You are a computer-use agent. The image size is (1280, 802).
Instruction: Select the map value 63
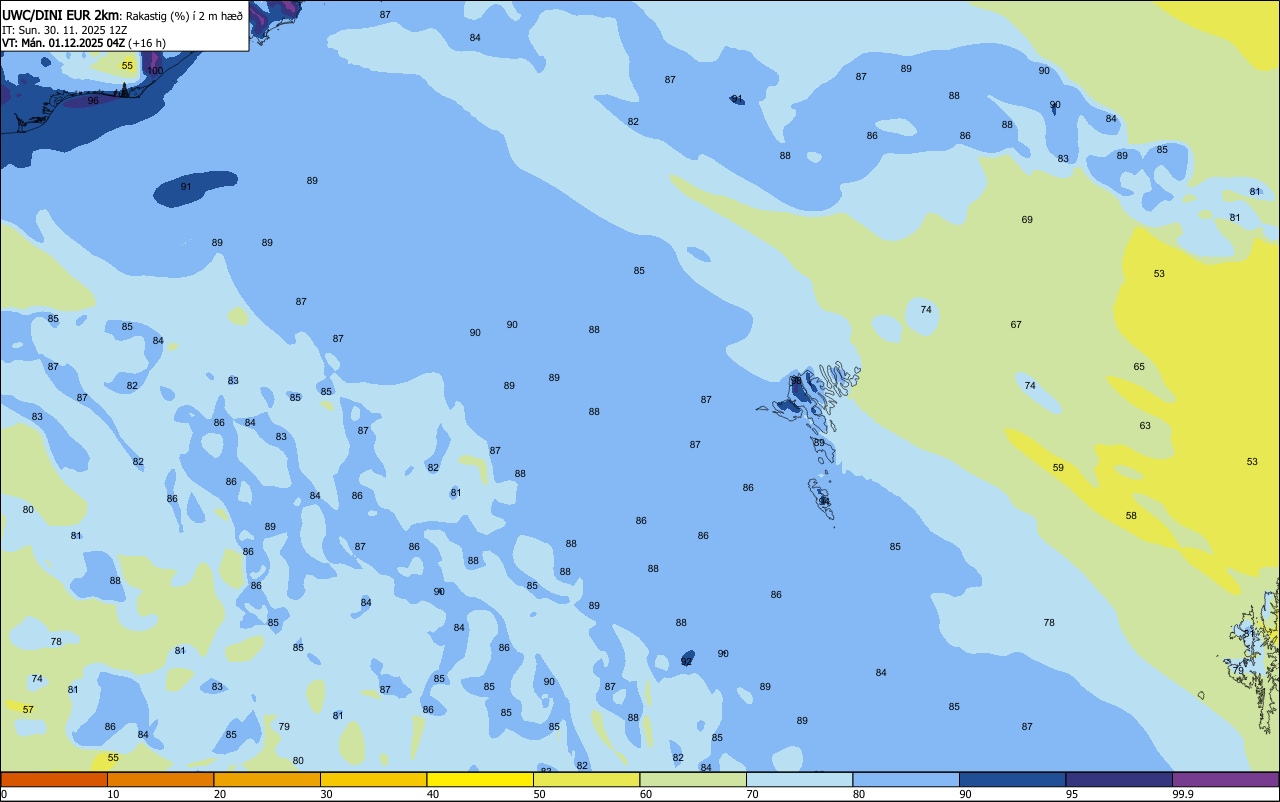tap(1145, 425)
